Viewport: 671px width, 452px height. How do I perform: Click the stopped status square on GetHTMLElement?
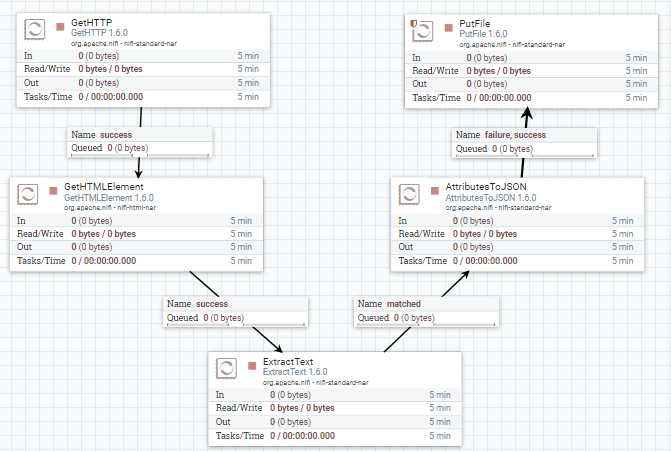[54, 187]
